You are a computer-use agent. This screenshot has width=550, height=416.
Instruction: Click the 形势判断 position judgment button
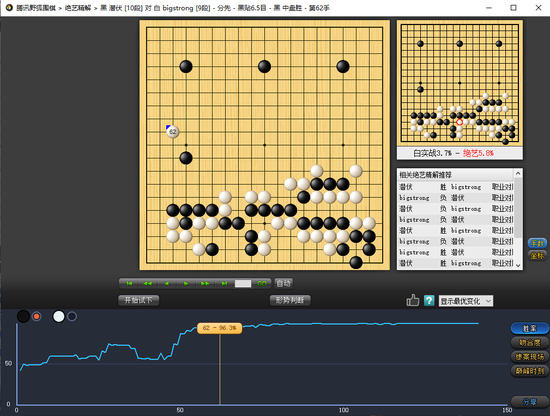click(290, 300)
